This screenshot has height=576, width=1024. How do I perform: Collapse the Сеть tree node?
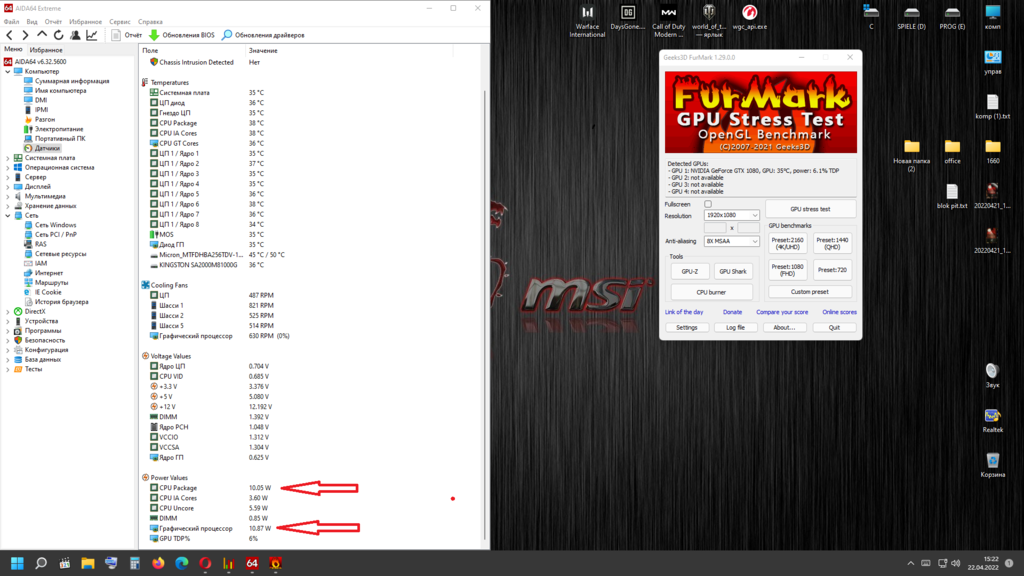8,216
